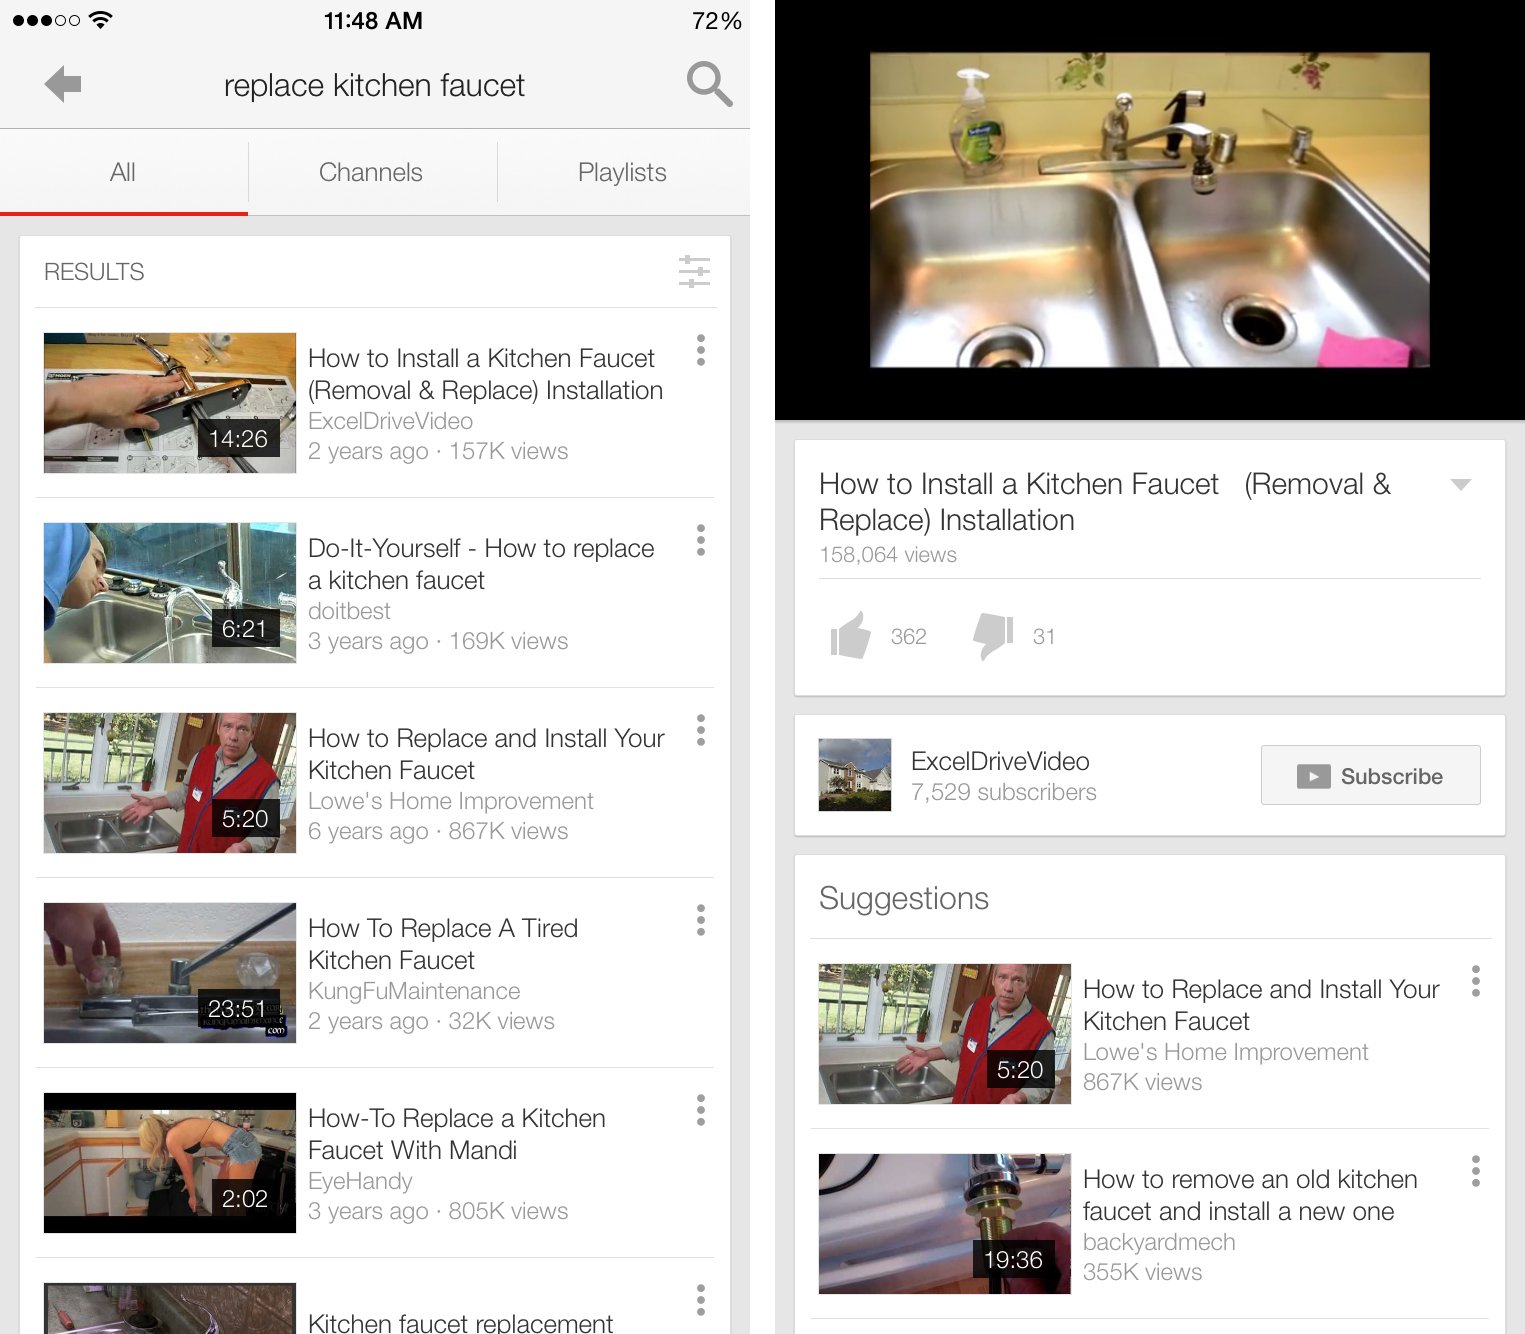Open Do-It-Yourself How to replace kitchen faucet title
The image size is (1525, 1334).
481,564
